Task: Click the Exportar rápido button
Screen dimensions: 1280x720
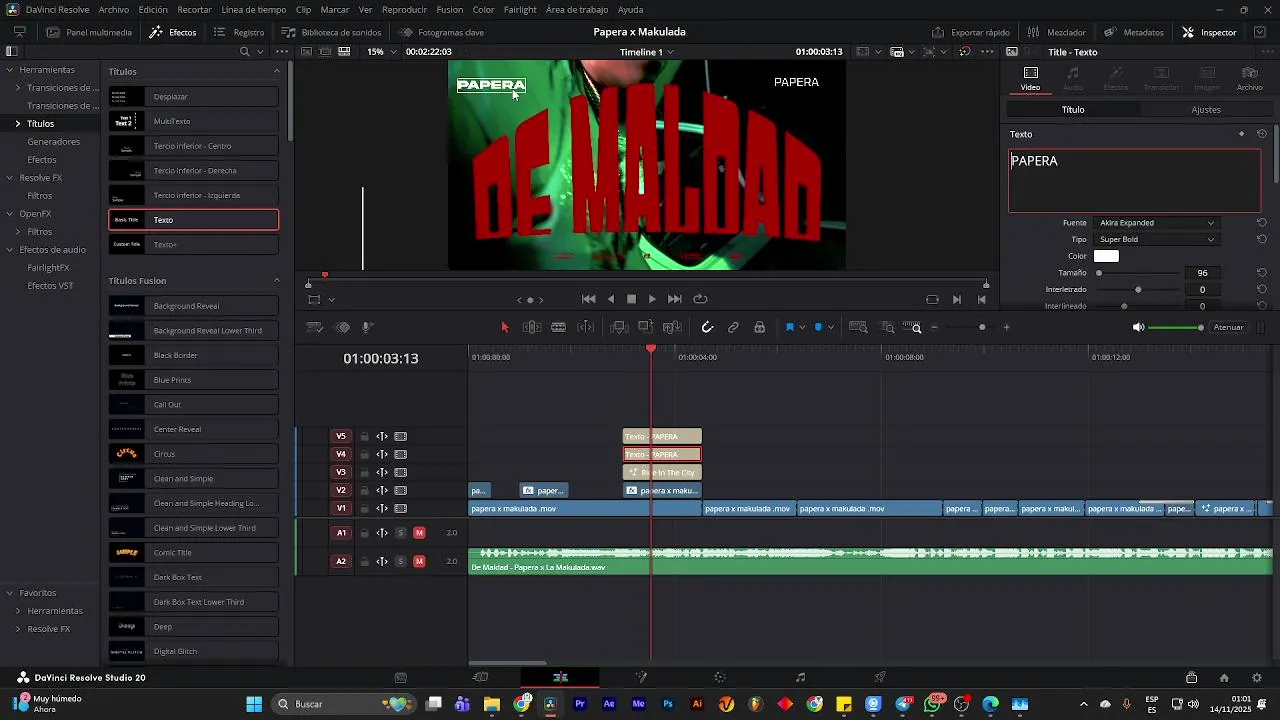Action: (x=971, y=32)
